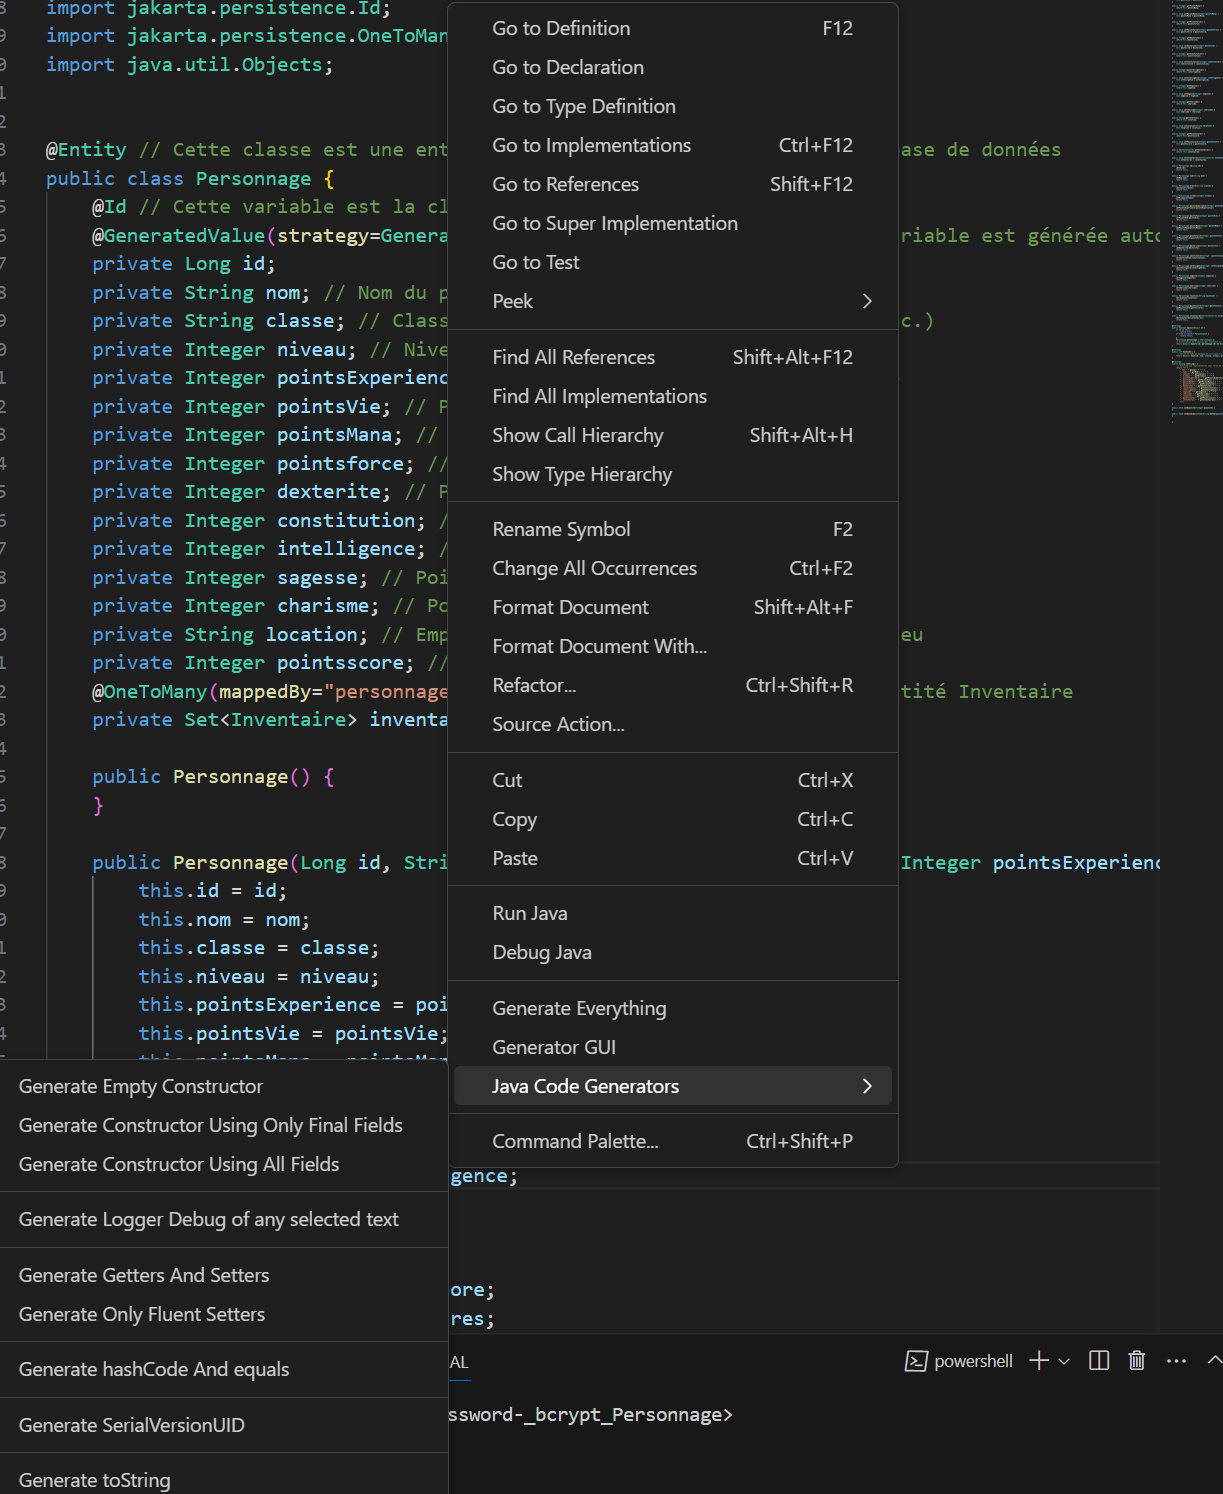This screenshot has width=1223, height=1494.
Task: Open a new terminal with the plus icon
Action: tap(1039, 1360)
